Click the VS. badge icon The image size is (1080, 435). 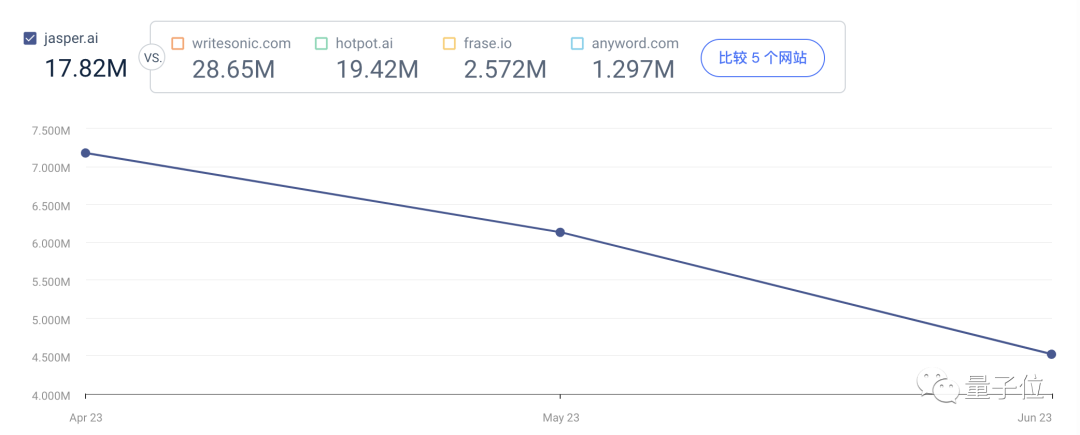click(x=153, y=58)
